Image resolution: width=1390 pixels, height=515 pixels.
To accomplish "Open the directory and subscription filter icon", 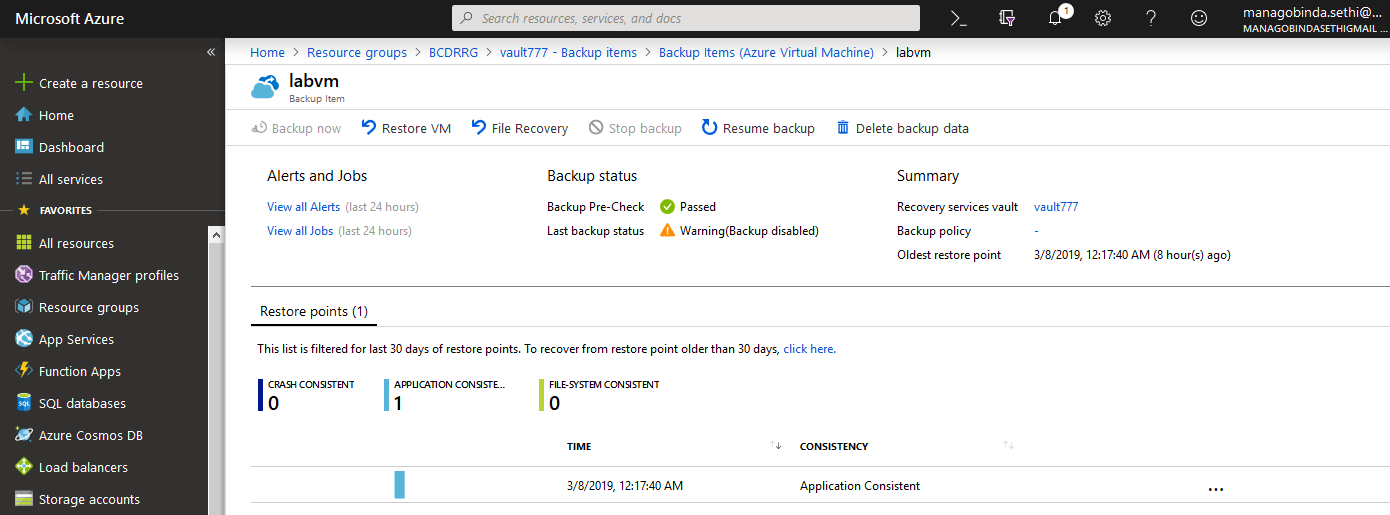I will point(1007,18).
